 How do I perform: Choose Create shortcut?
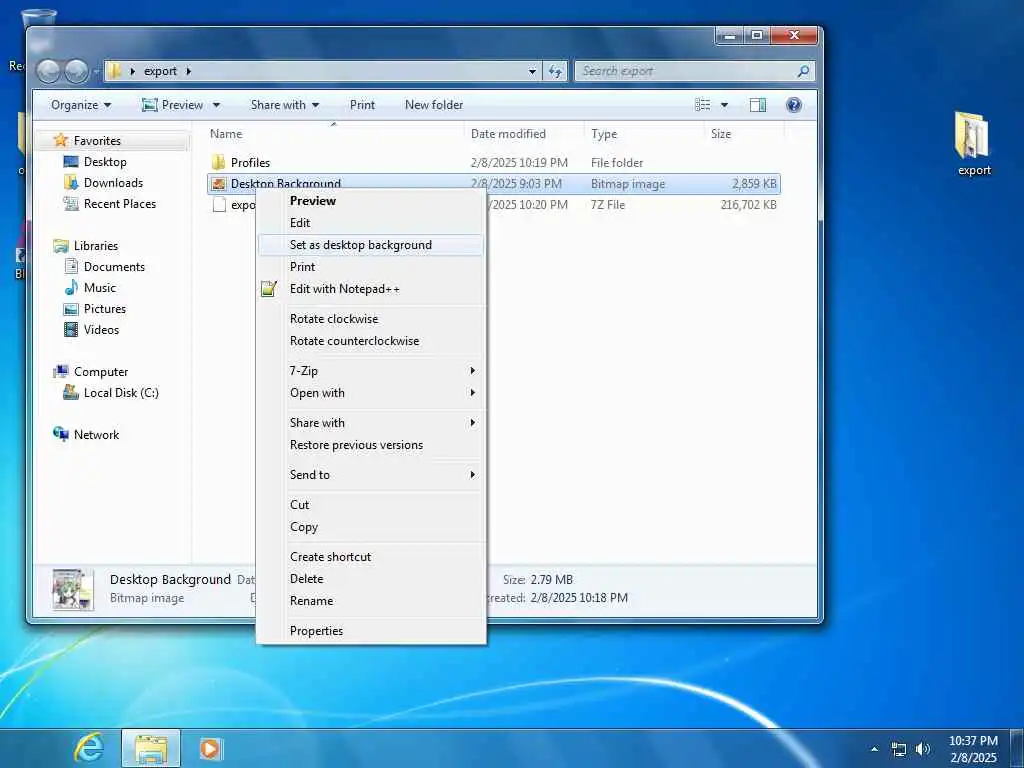click(371, 557)
